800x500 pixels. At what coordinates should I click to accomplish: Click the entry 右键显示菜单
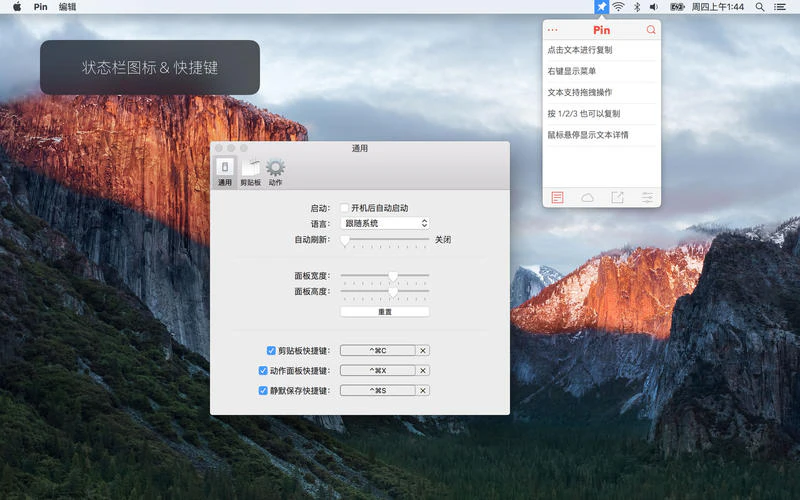click(x=602, y=71)
